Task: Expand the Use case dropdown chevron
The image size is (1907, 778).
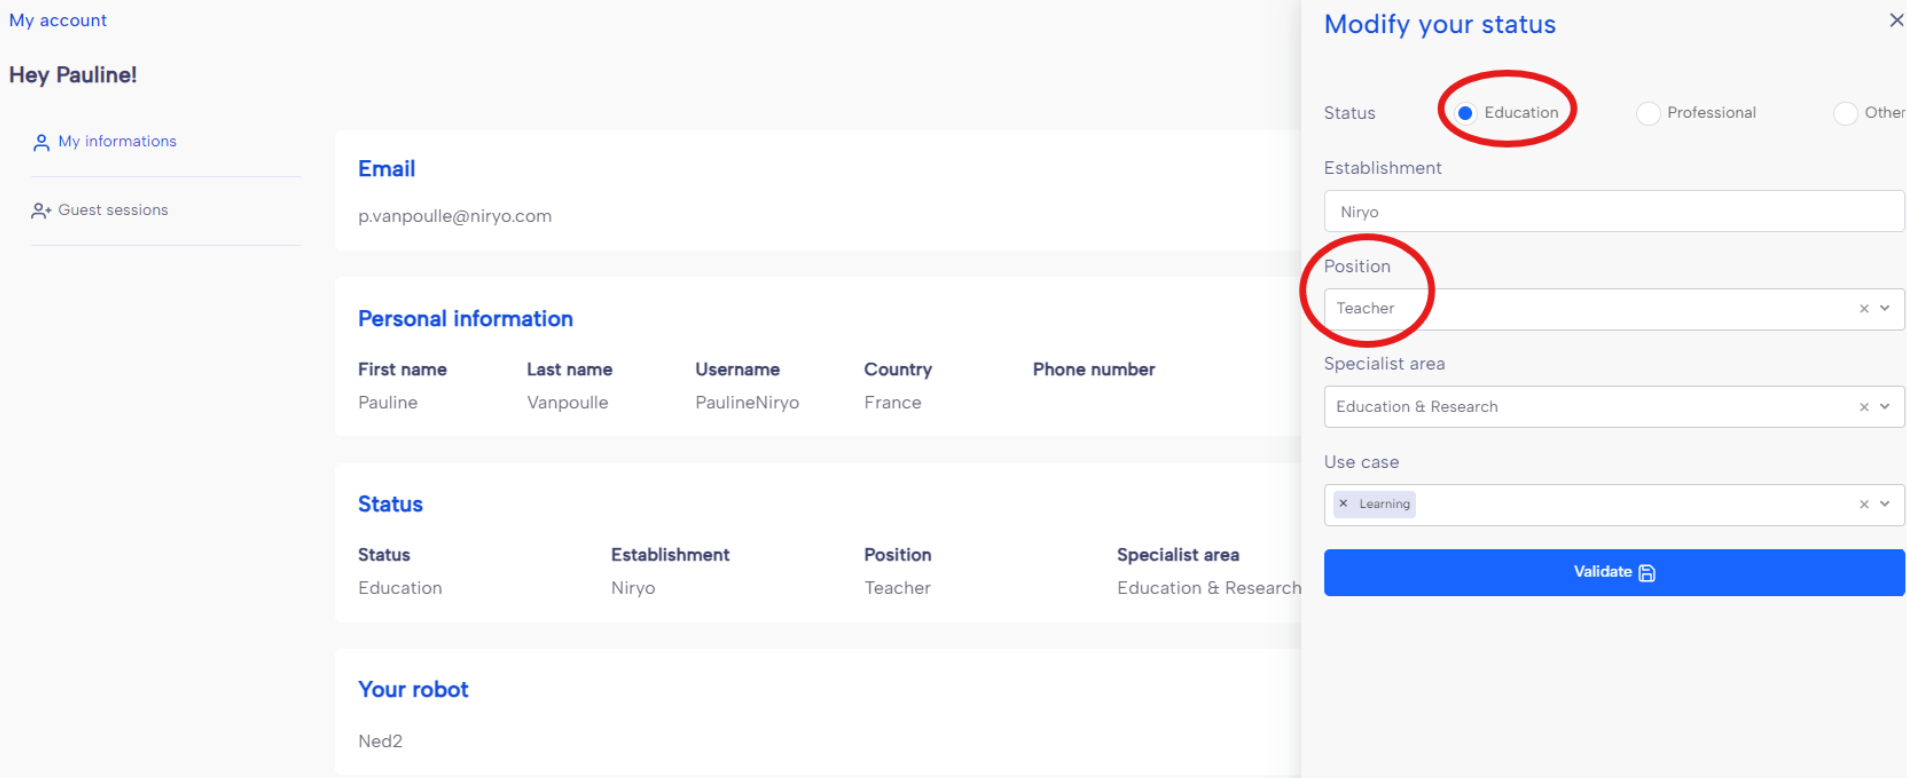Action: click(1885, 505)
